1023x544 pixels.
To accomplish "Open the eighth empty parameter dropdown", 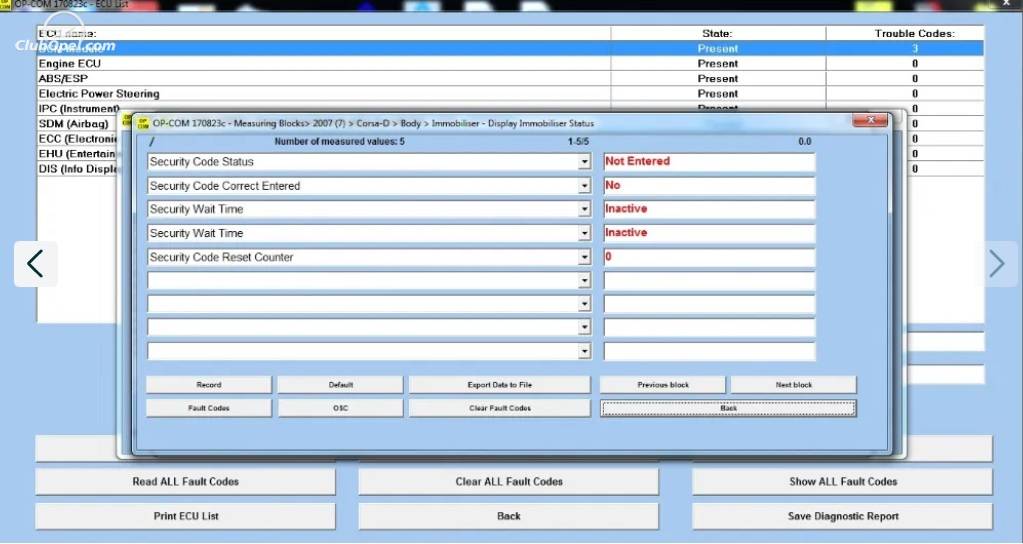I will click(585, 327).
